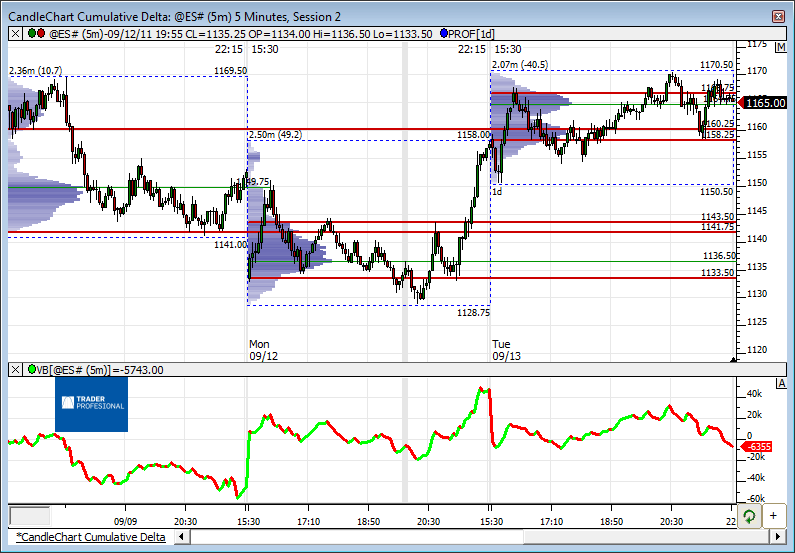
Task: Open the PROF[1d] indicator settings
Action: (471, 34)
